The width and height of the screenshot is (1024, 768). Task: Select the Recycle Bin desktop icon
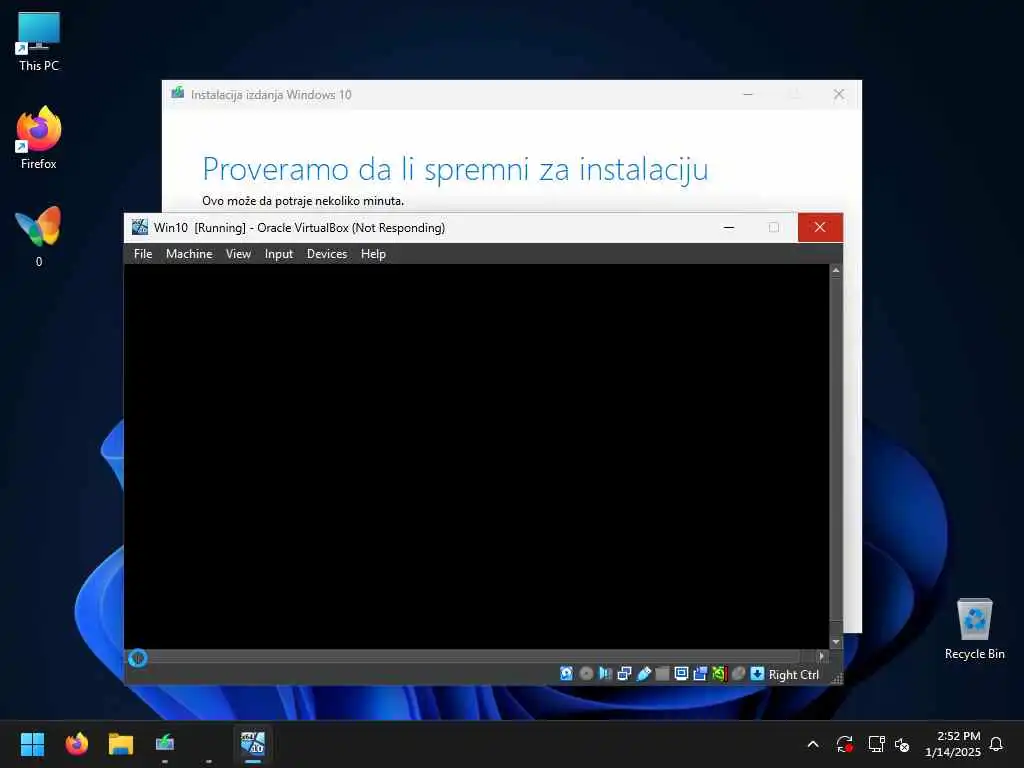click(x=974, y=629)
